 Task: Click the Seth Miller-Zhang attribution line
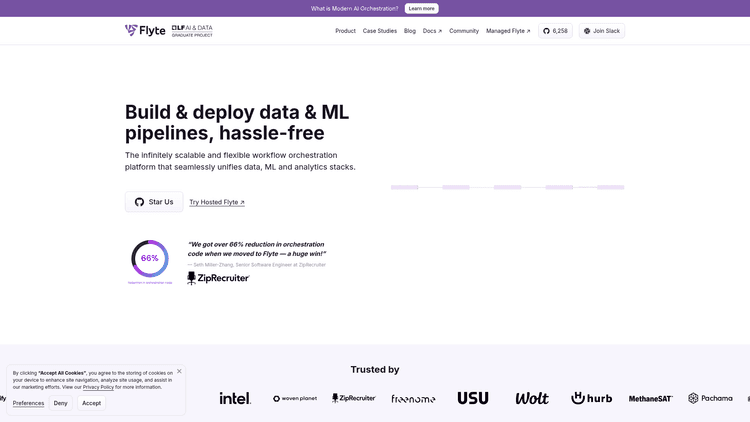pyautogui.click(x=257, y=265)
